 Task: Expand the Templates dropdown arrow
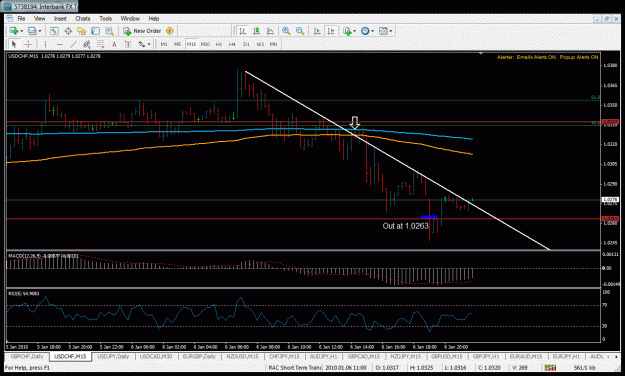pos(391,31)
